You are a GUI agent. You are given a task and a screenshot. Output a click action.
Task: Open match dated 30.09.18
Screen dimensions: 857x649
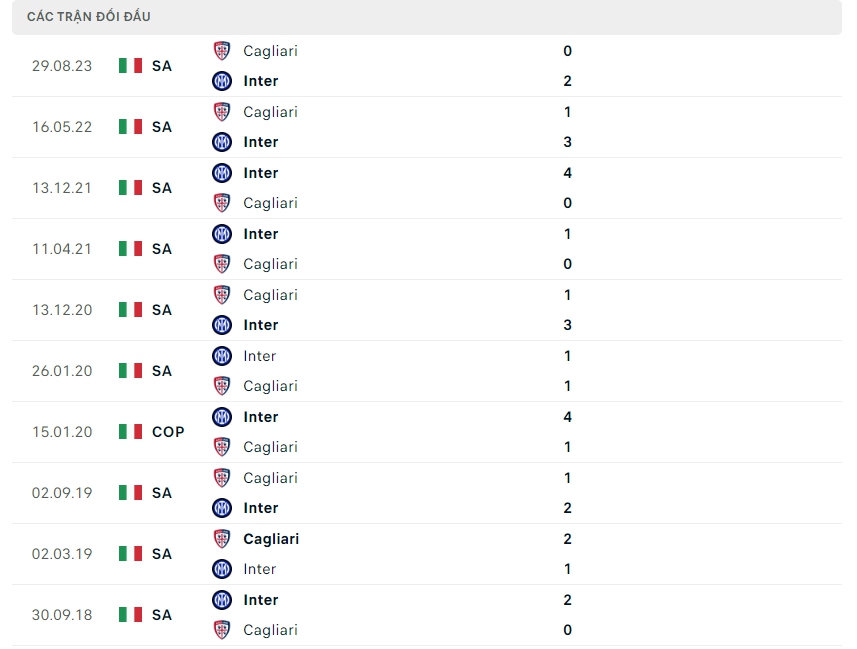coord(62,615)
